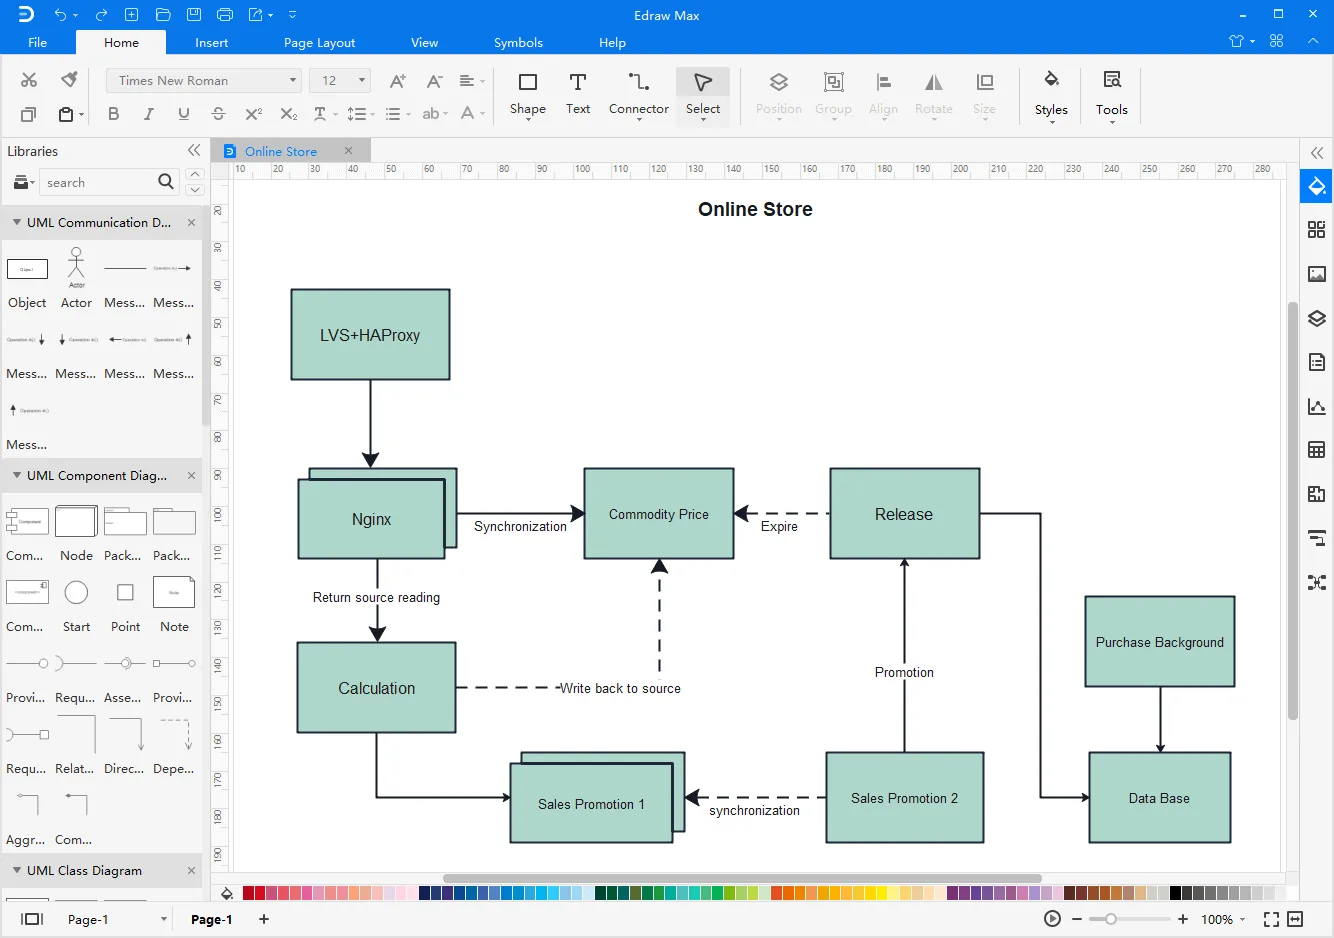Close the Online Store document tab

(348, 150)
